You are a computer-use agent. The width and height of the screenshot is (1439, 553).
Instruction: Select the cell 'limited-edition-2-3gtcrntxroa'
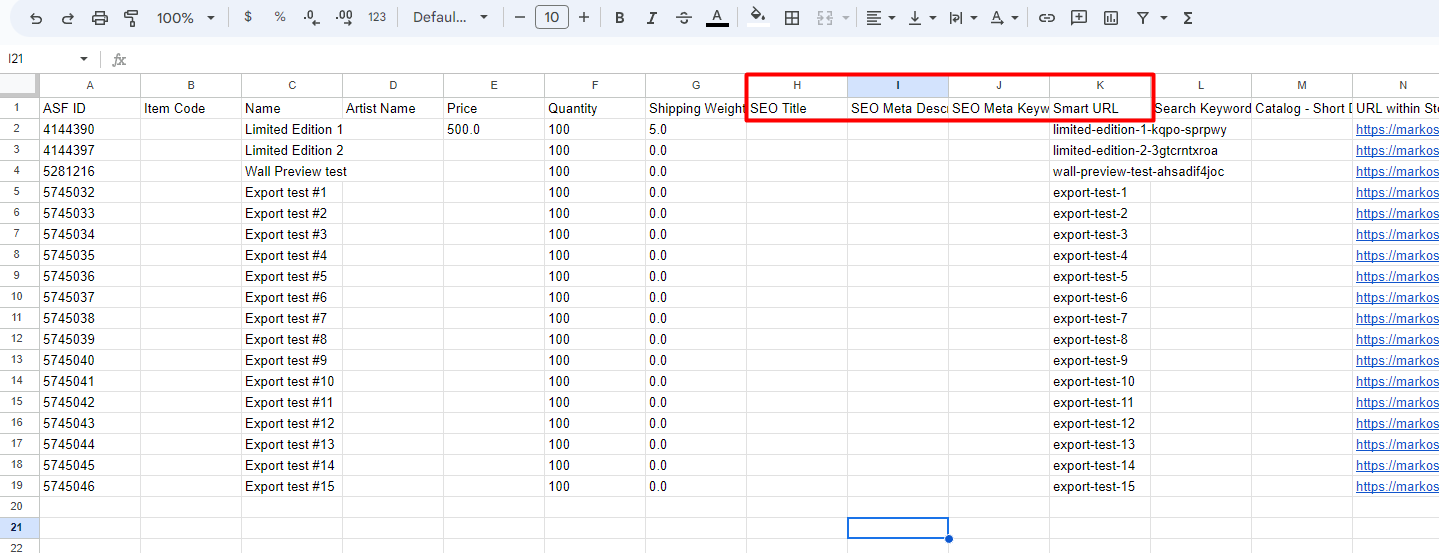point(1100,150)
